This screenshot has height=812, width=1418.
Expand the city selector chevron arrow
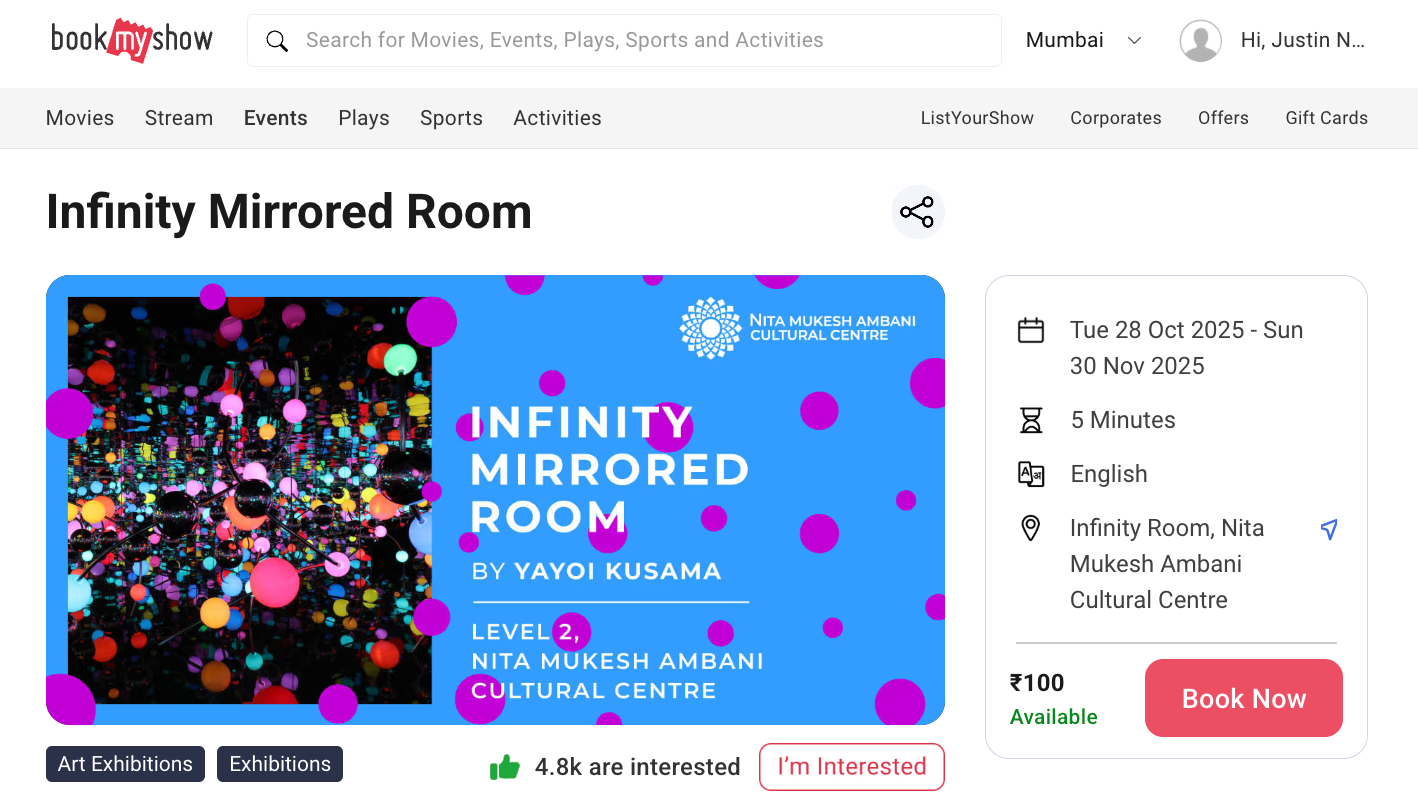coord(1134,41)
